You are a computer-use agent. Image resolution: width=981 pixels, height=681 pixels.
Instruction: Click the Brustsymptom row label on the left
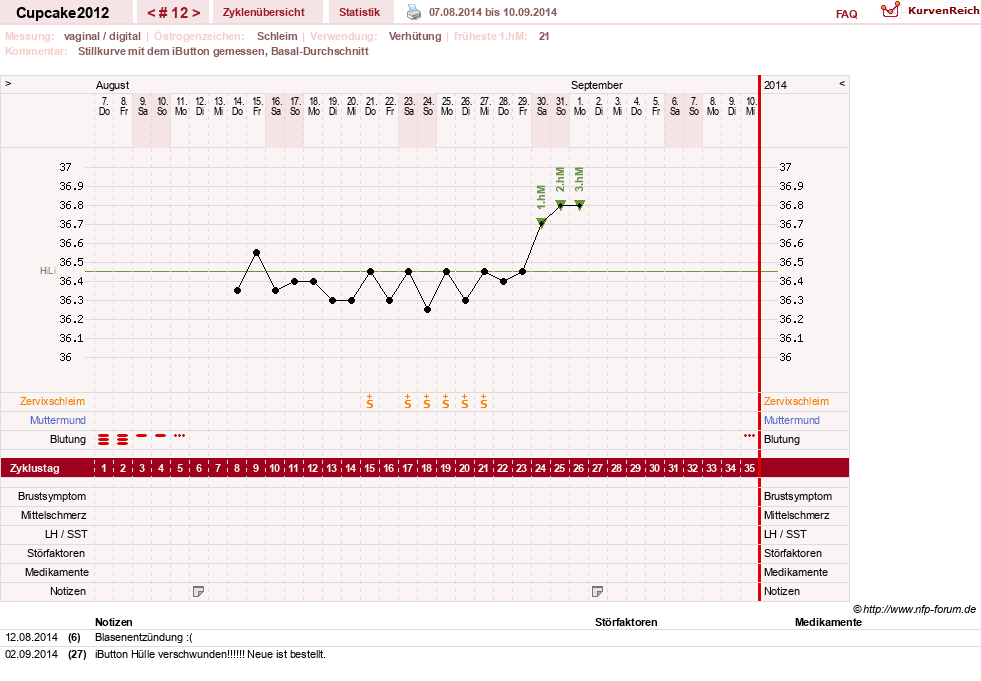click(x=52, y=496)
